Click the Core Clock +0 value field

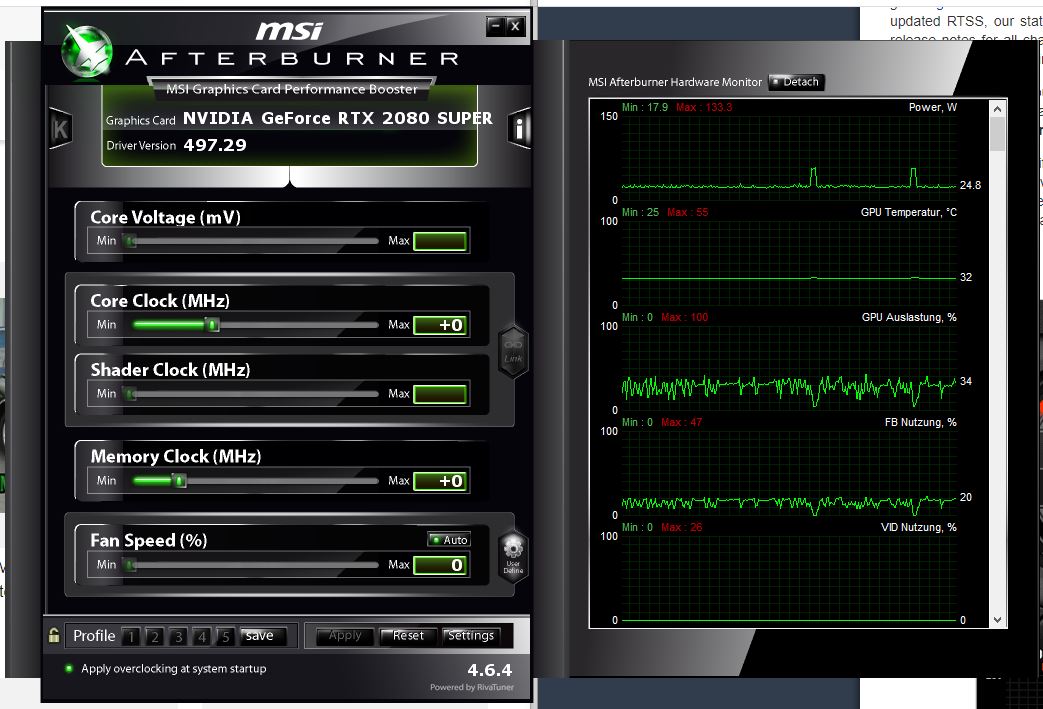point(440,325)
